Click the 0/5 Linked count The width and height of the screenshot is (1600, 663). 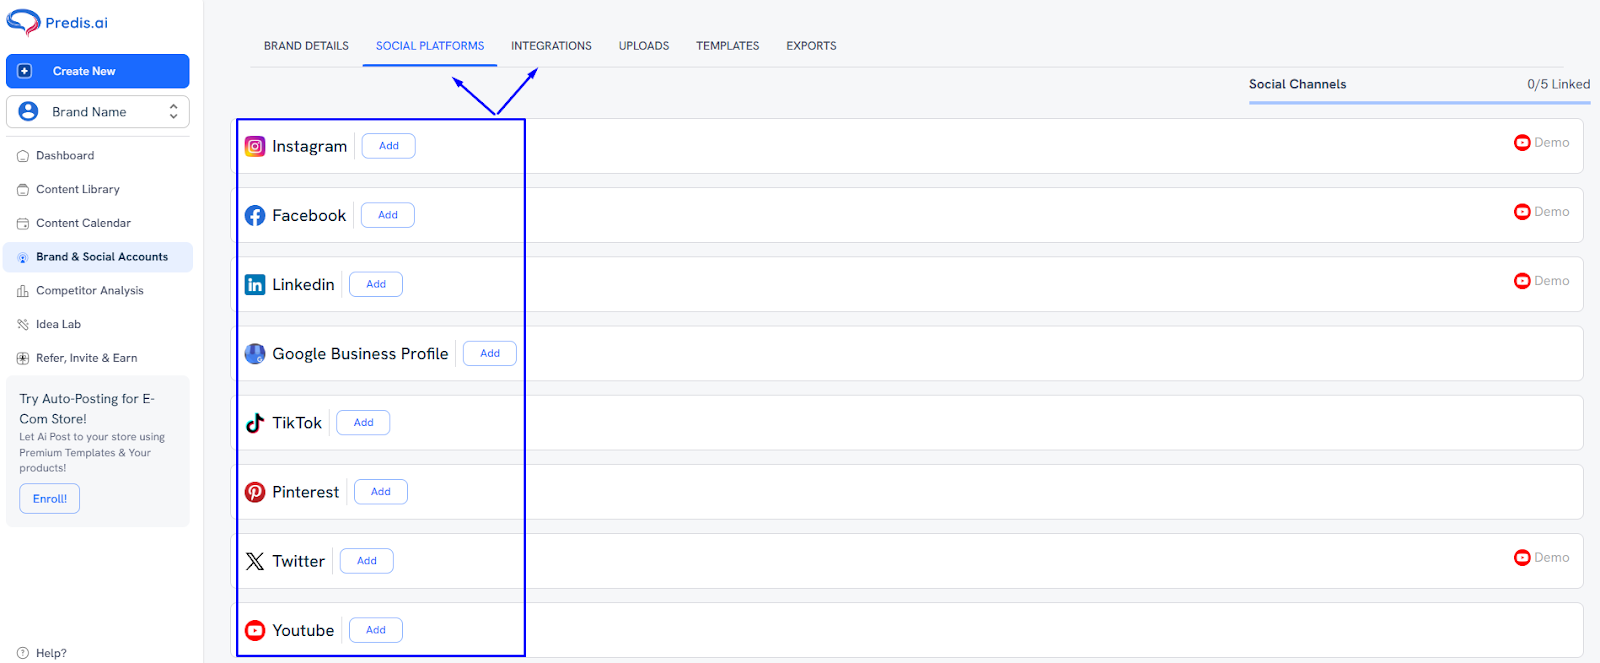pos(1558,84)
